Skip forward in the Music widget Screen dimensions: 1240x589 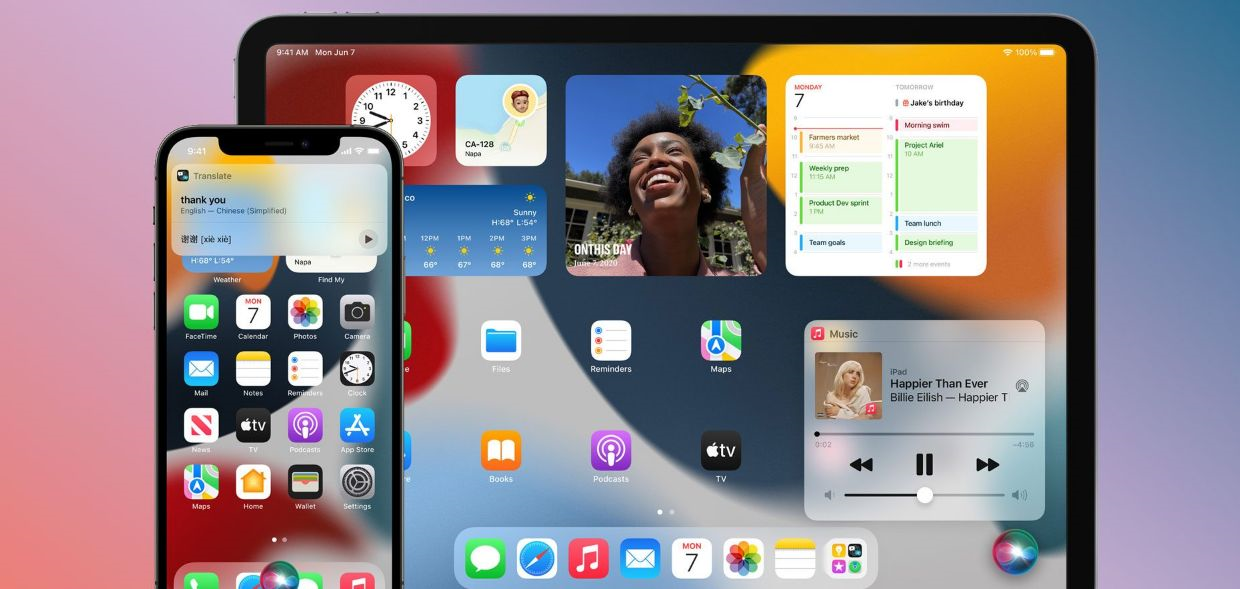(x=988, y=464)
